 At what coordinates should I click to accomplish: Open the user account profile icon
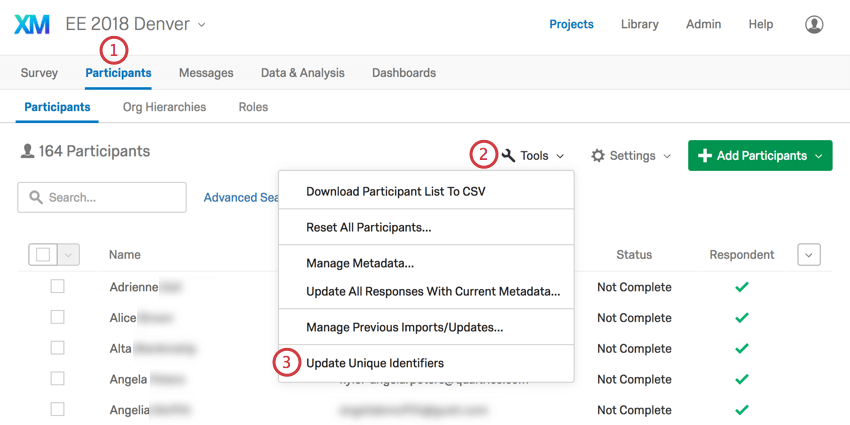pyautogui.click(x=814, y=24)
